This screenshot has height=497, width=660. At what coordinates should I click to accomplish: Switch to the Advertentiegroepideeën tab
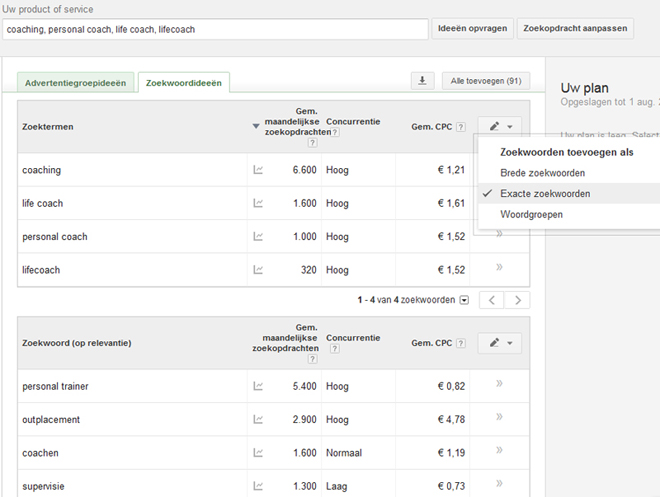tap(75, 82)
